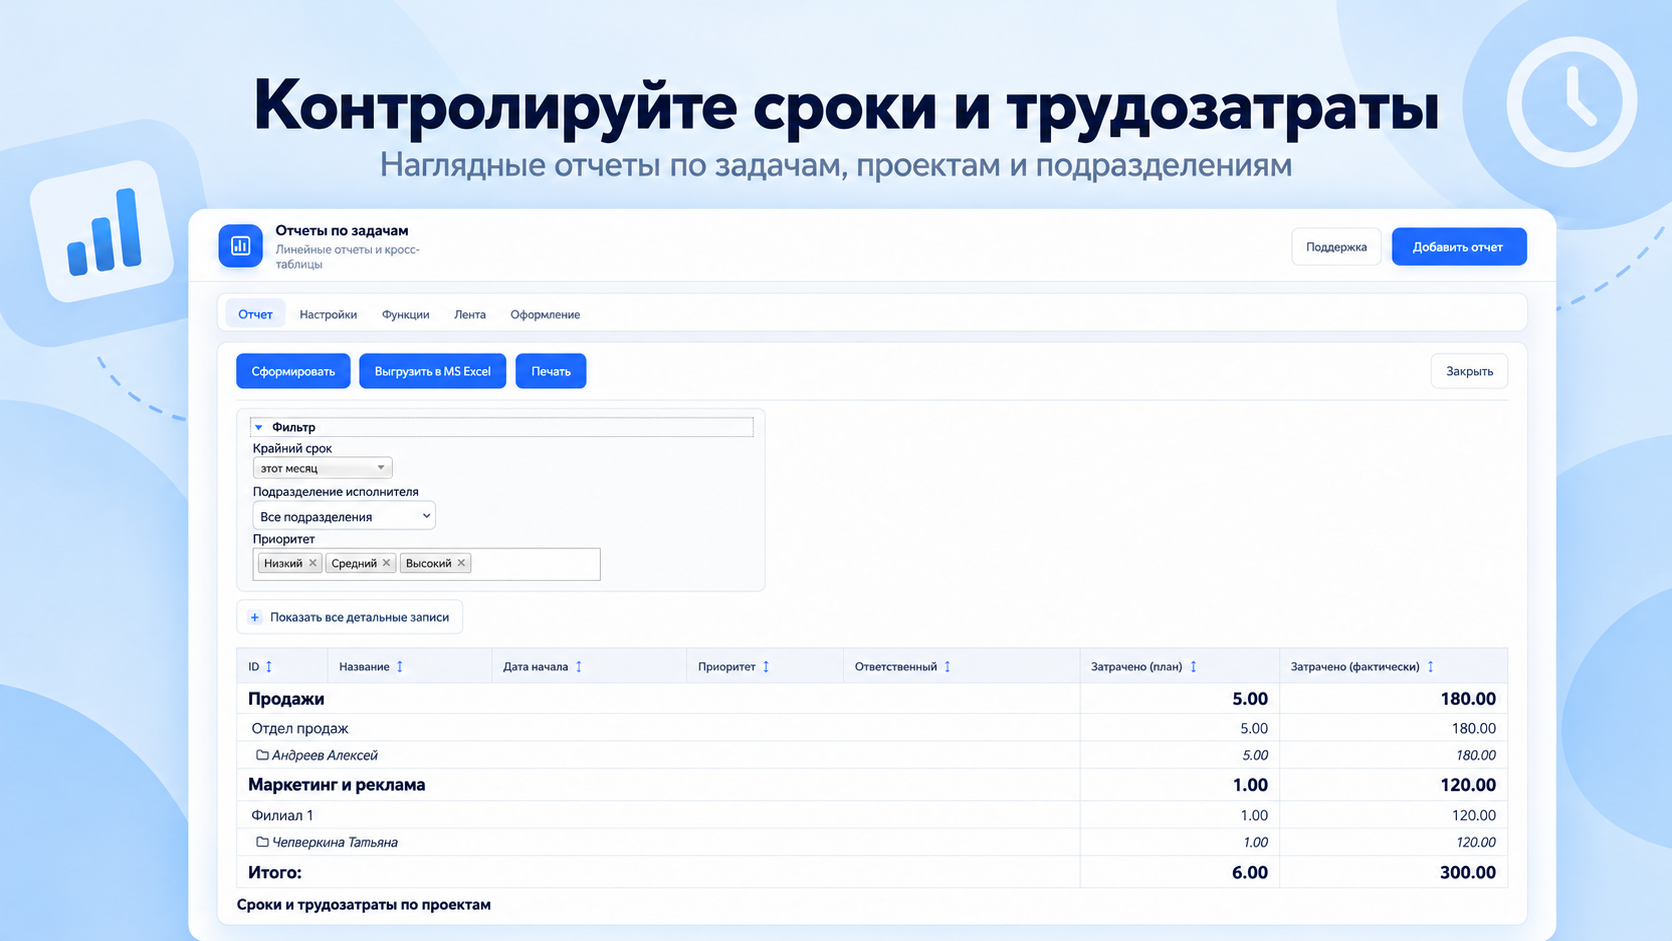Sort by Затрачено (план) column arrows
The height and width of the screenshot is (941, 1672).
(x=1193, y=667)
